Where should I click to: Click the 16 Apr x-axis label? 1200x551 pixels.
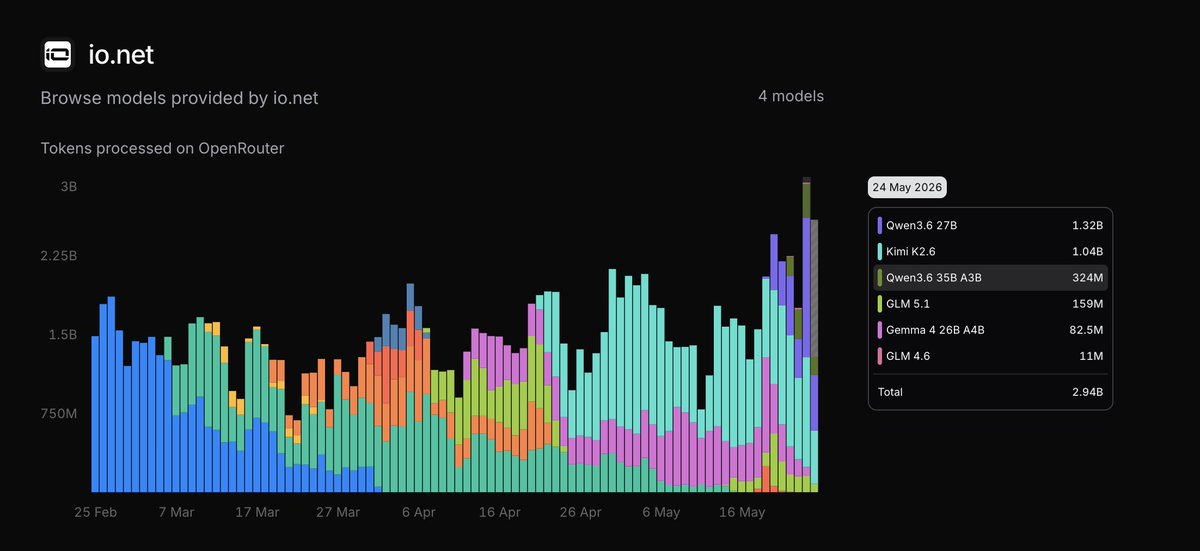tap(499, 512)
